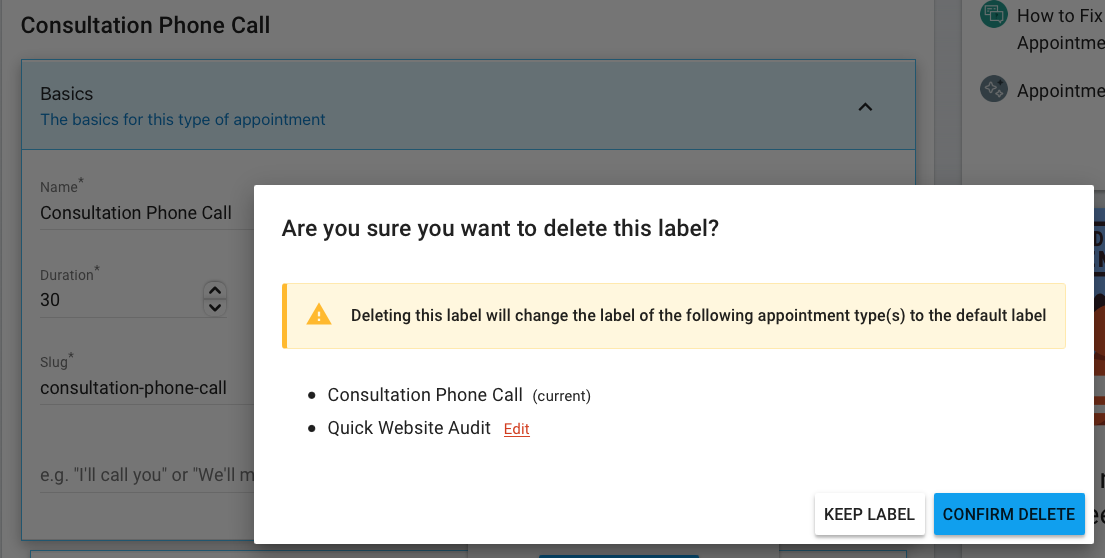The image size is (1105, 558).
Task: Click the dialog title about deleting this label
Action: tap(500, 228)
